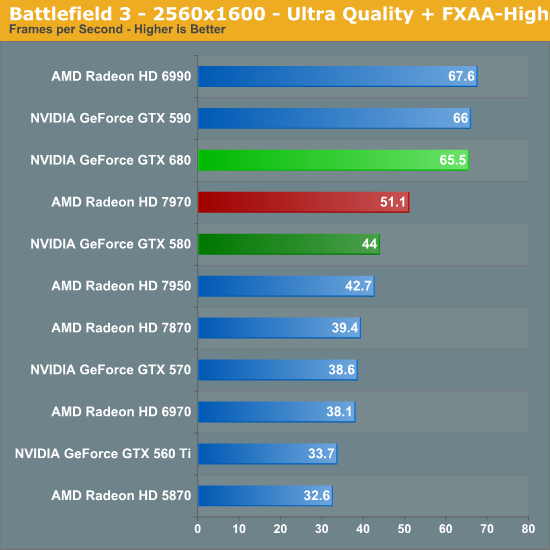Click the AMD Radeon HD 7970 label
The image size is (550, 550).
121,202
